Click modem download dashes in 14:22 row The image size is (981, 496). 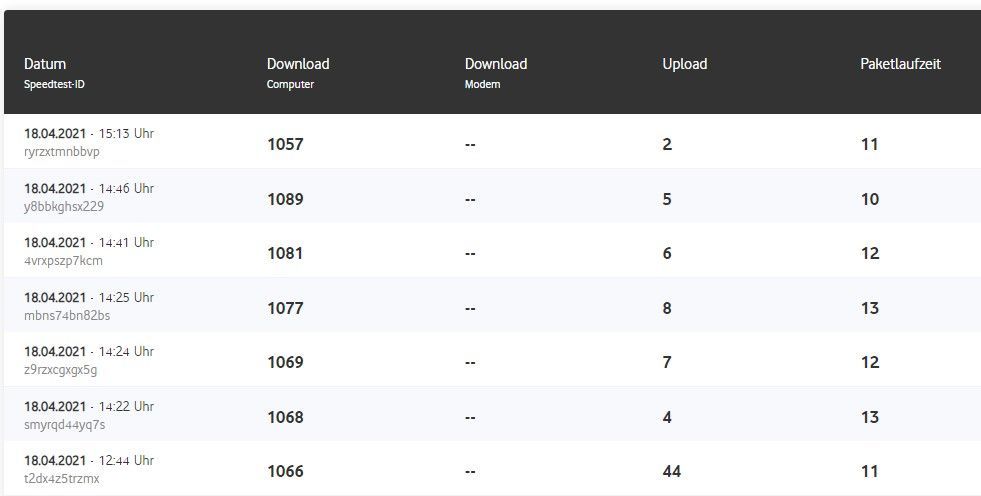470,418
